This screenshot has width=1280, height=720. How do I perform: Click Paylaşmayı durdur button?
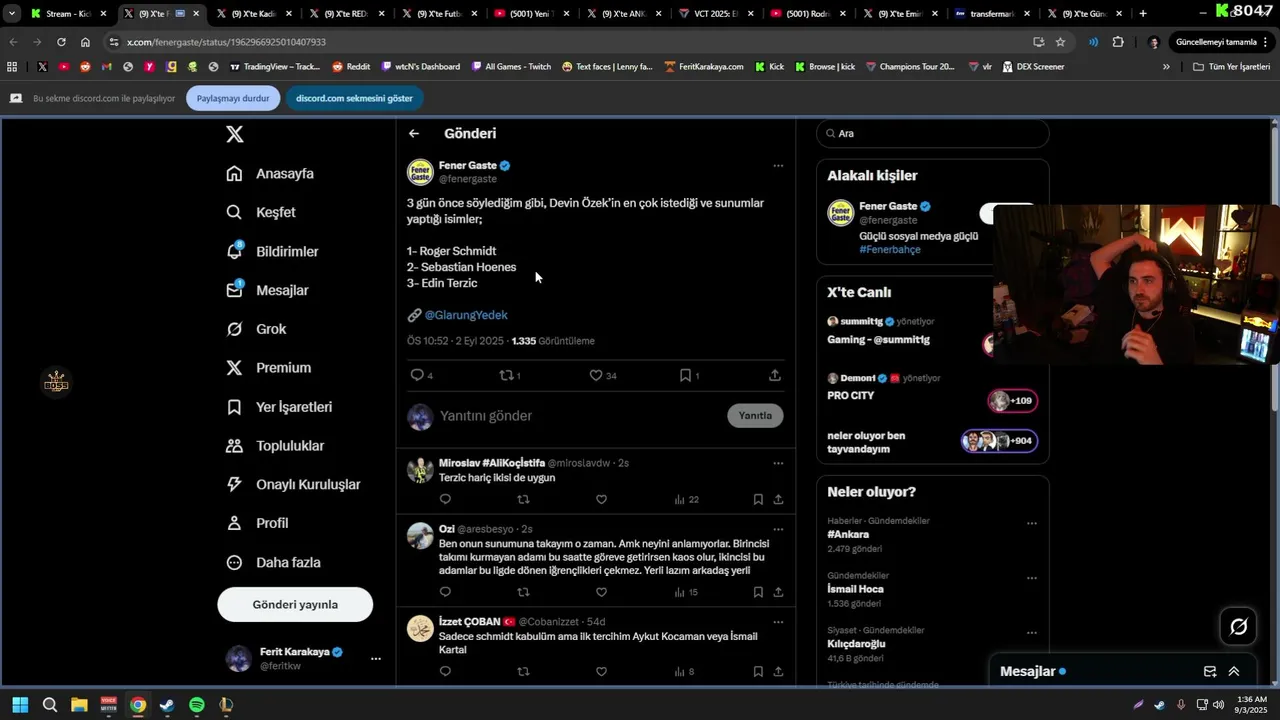click(233, 98)
